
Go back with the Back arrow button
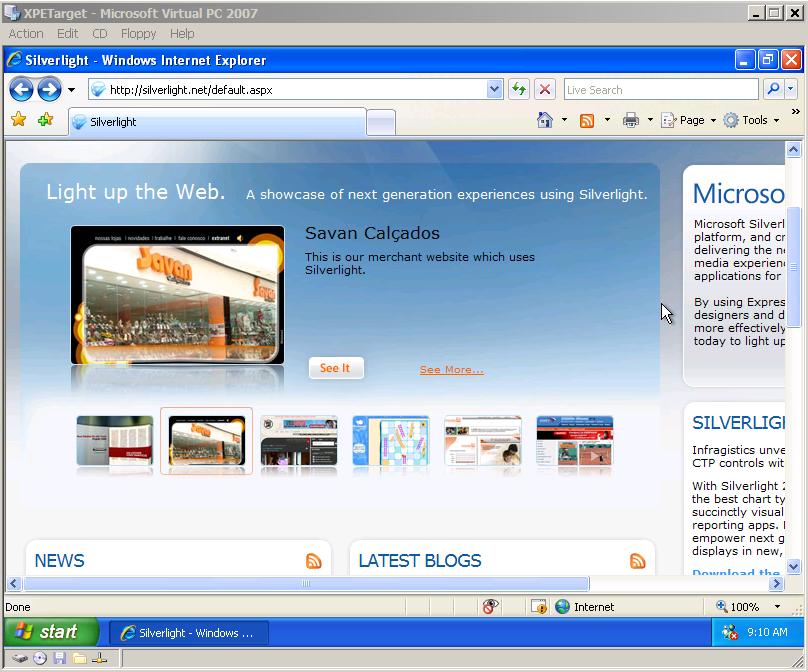click(21, 90)
